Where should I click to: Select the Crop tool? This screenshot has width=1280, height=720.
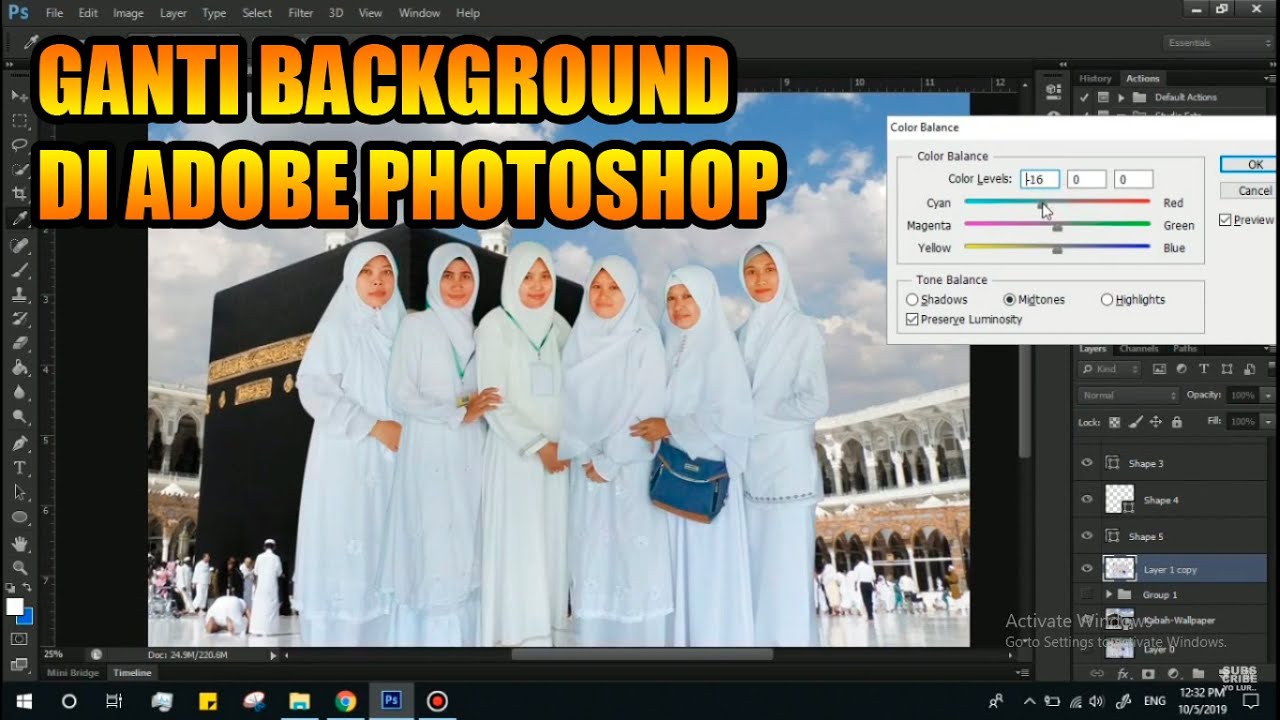[x=19, y=194]
